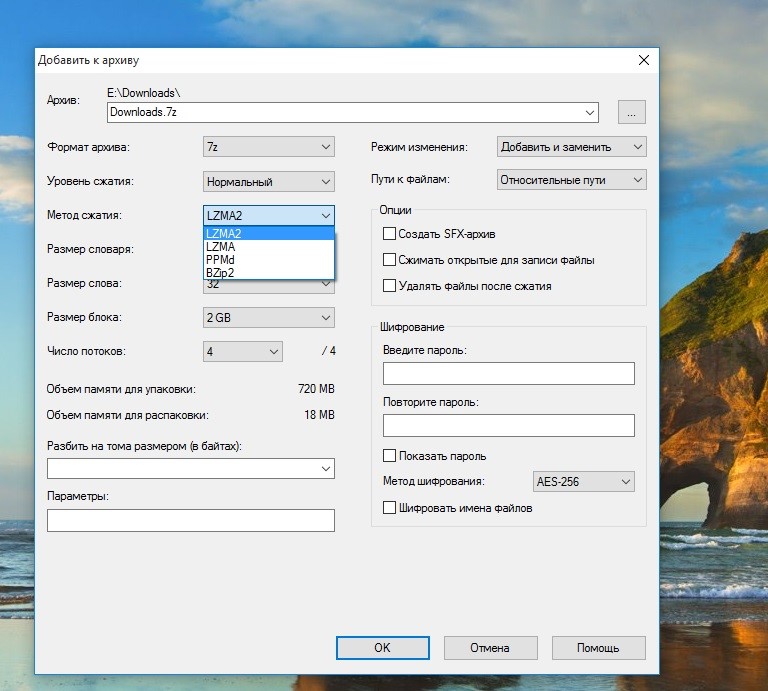This screenshot has height=691, width=768.
Task: Click the browse button next to archive path
Action: 631,112
